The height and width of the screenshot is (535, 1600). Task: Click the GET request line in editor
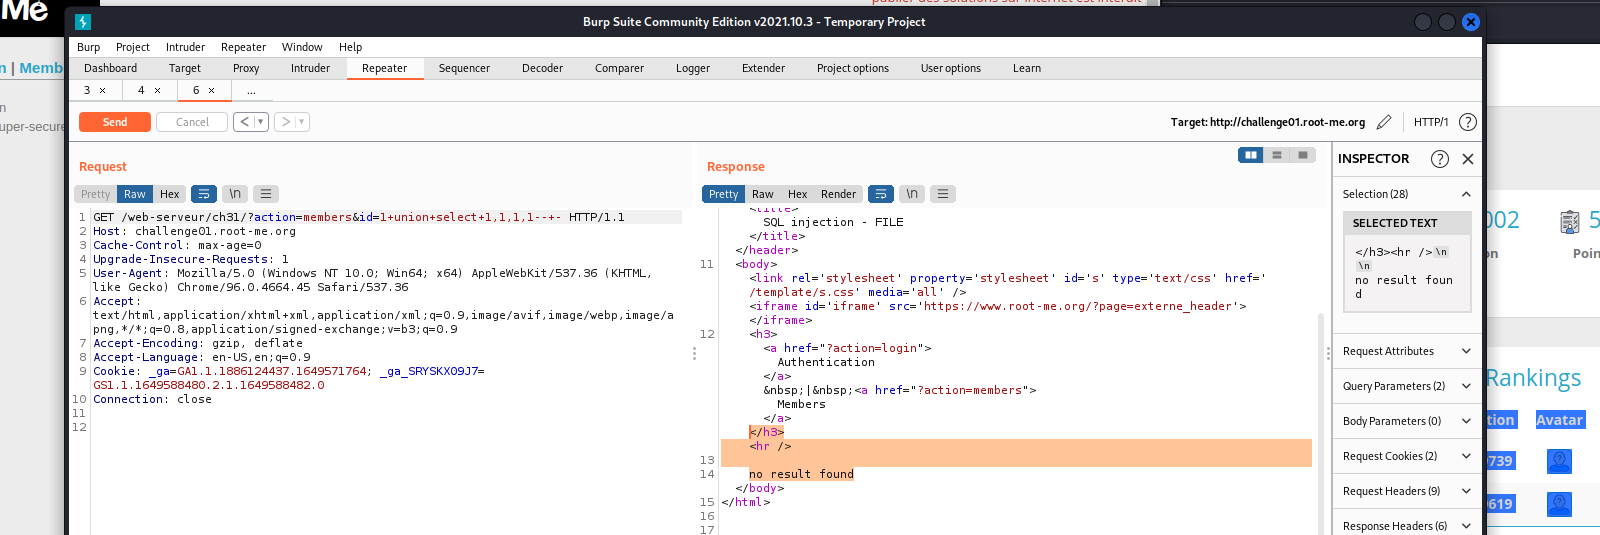(x=387, y=217)
